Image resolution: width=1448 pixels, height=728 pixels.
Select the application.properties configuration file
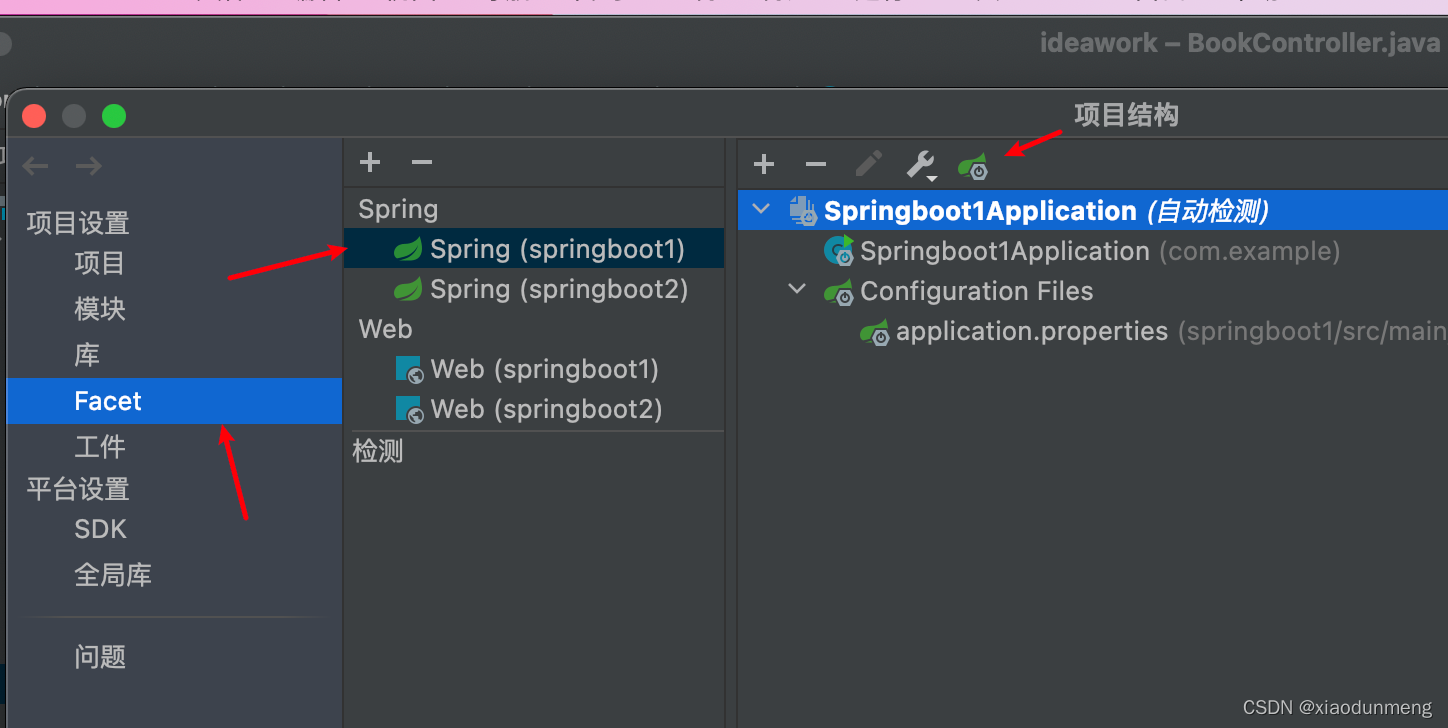[1032, 331]
